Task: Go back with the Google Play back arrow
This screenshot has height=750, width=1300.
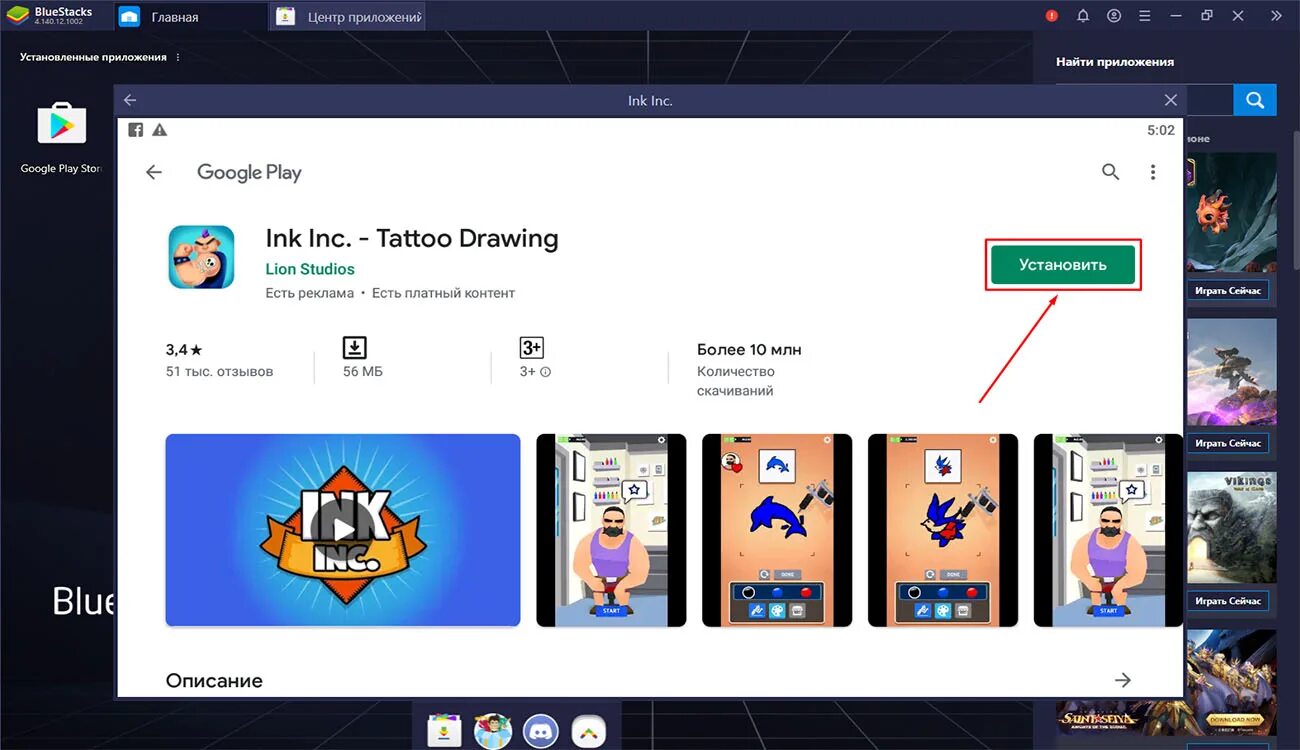Action: click(x=154, y=172)
